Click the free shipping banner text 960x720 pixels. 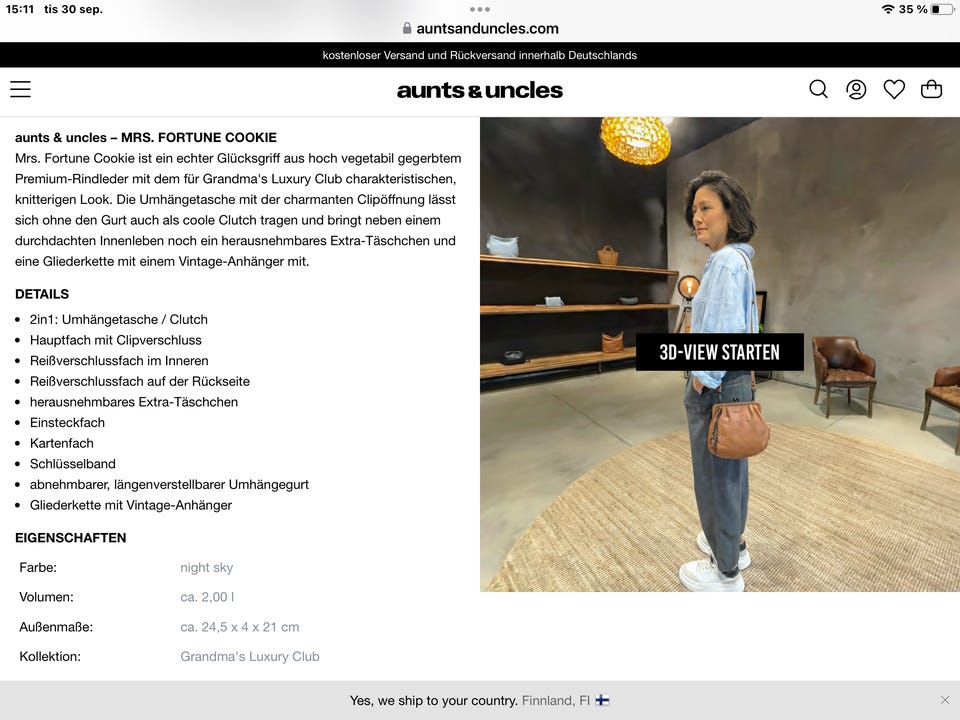[479, 55]
